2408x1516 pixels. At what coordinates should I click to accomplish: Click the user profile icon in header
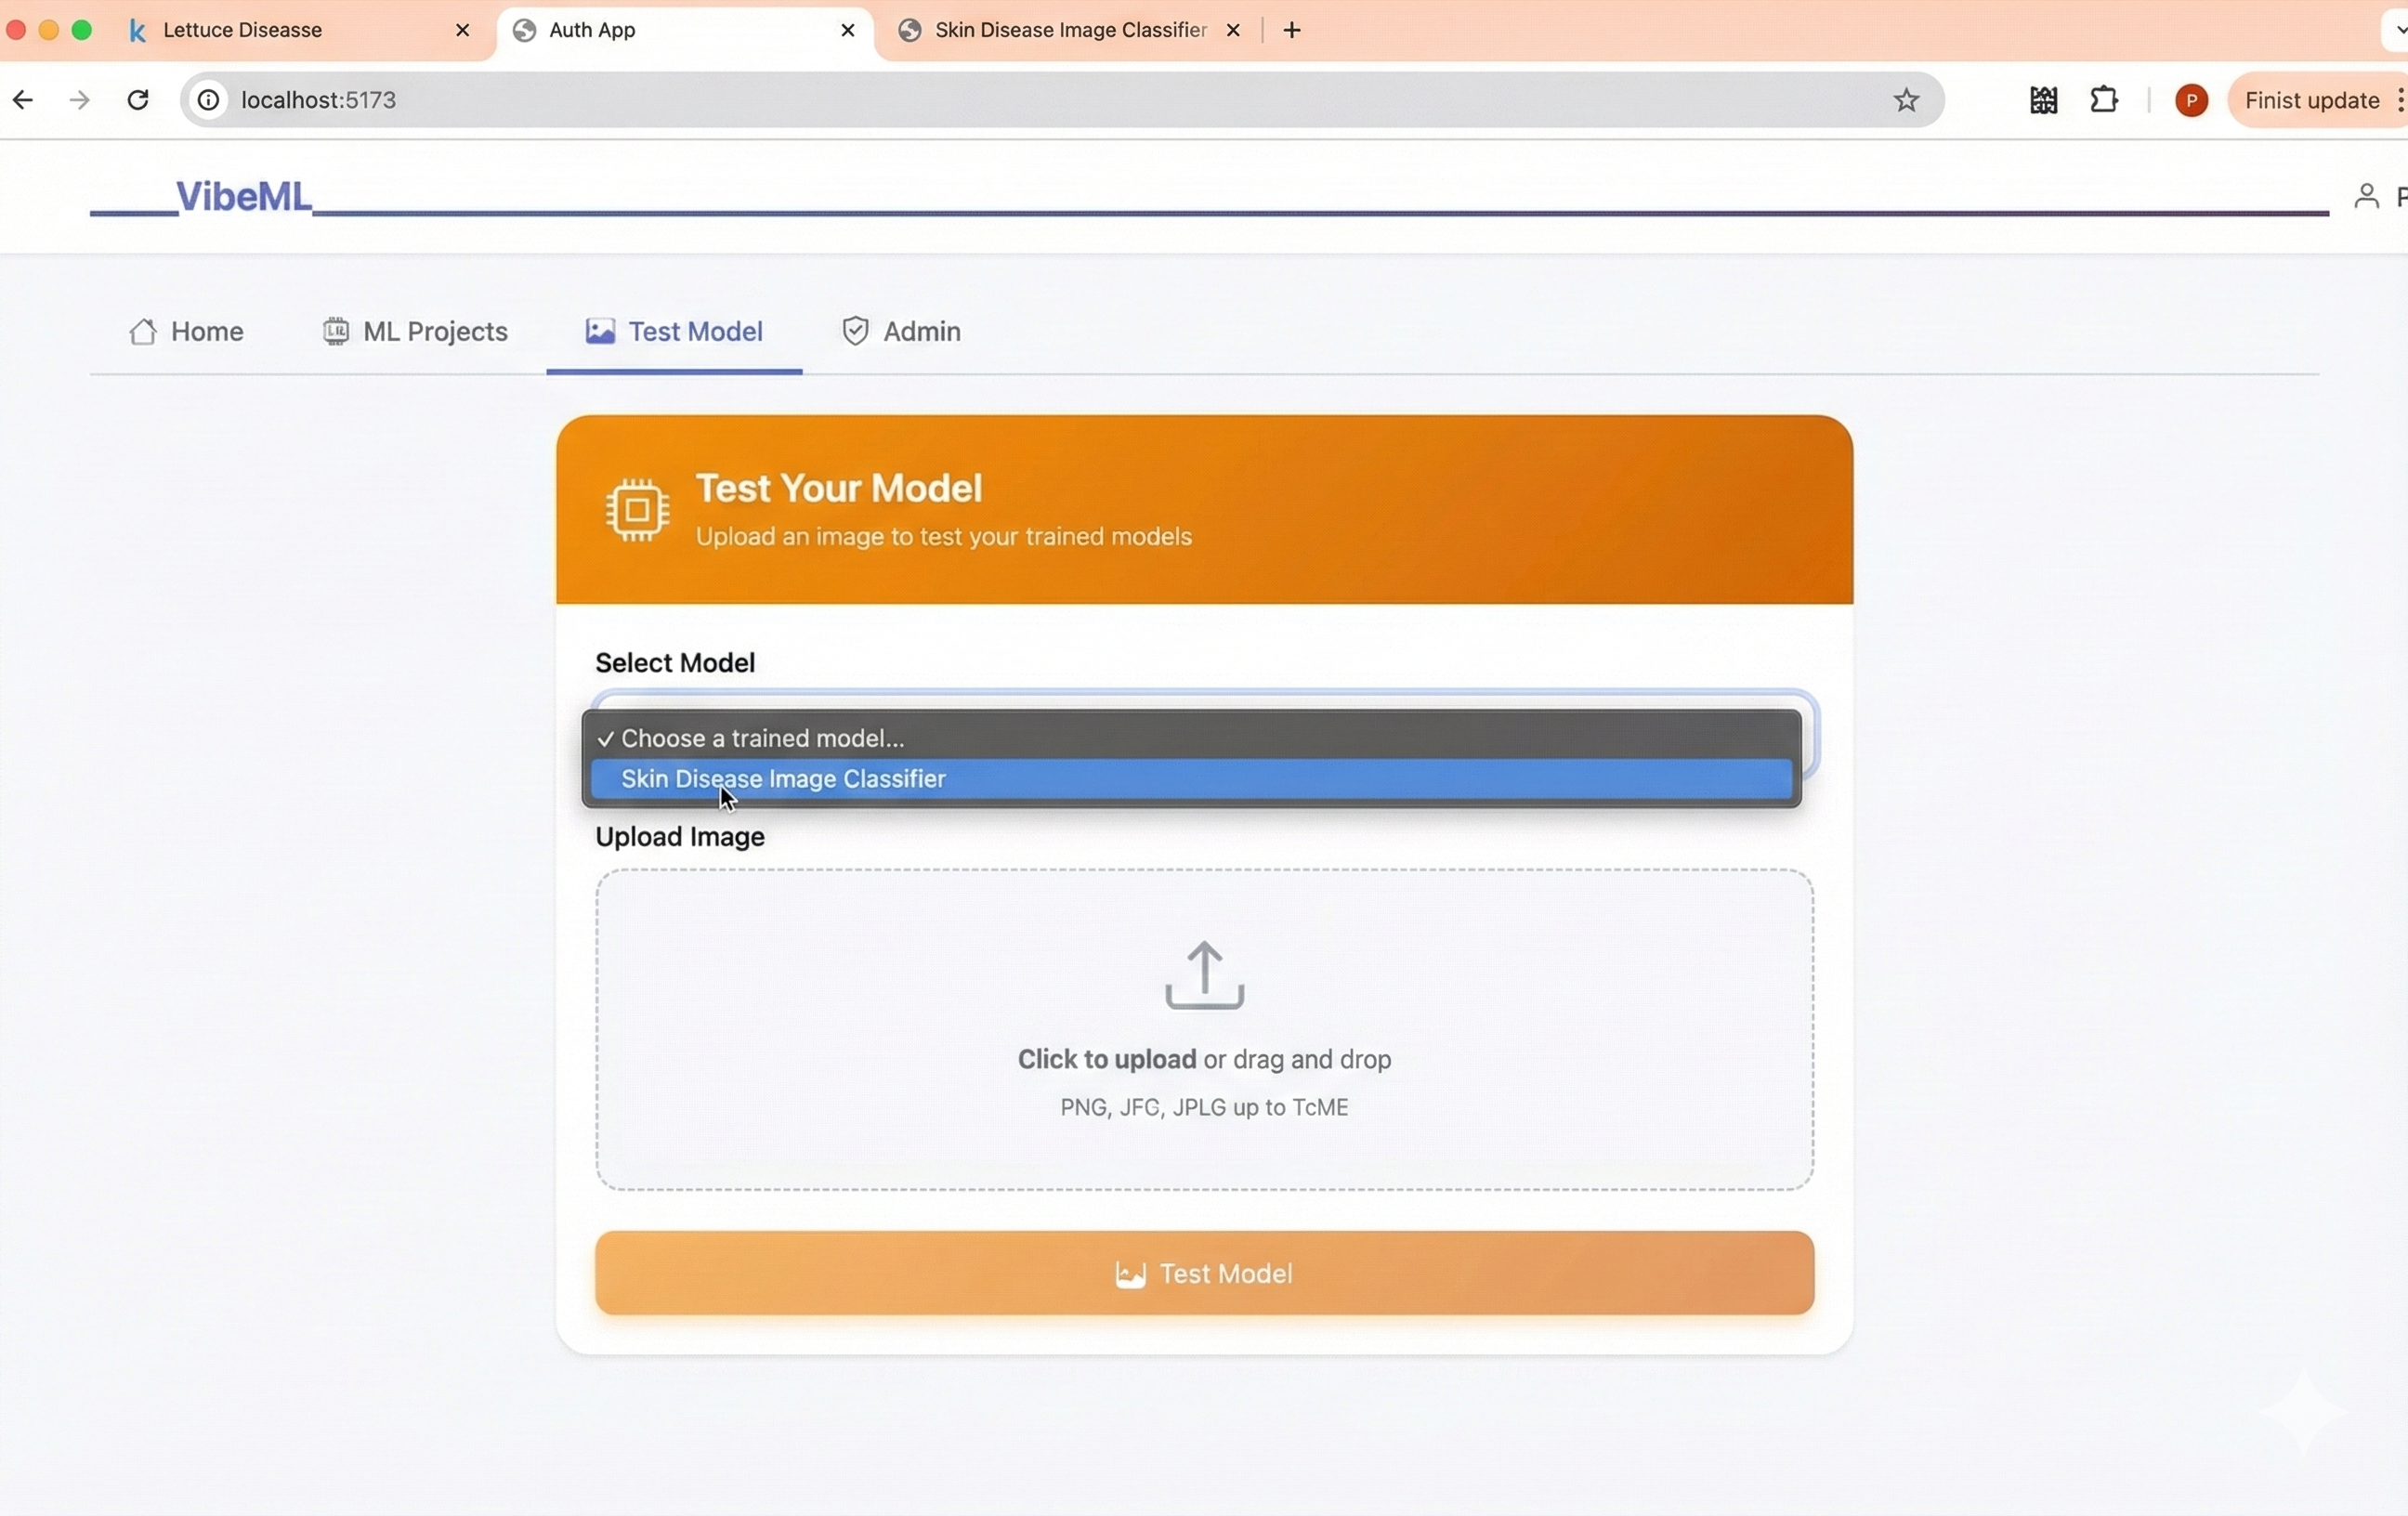point(2366,196)
